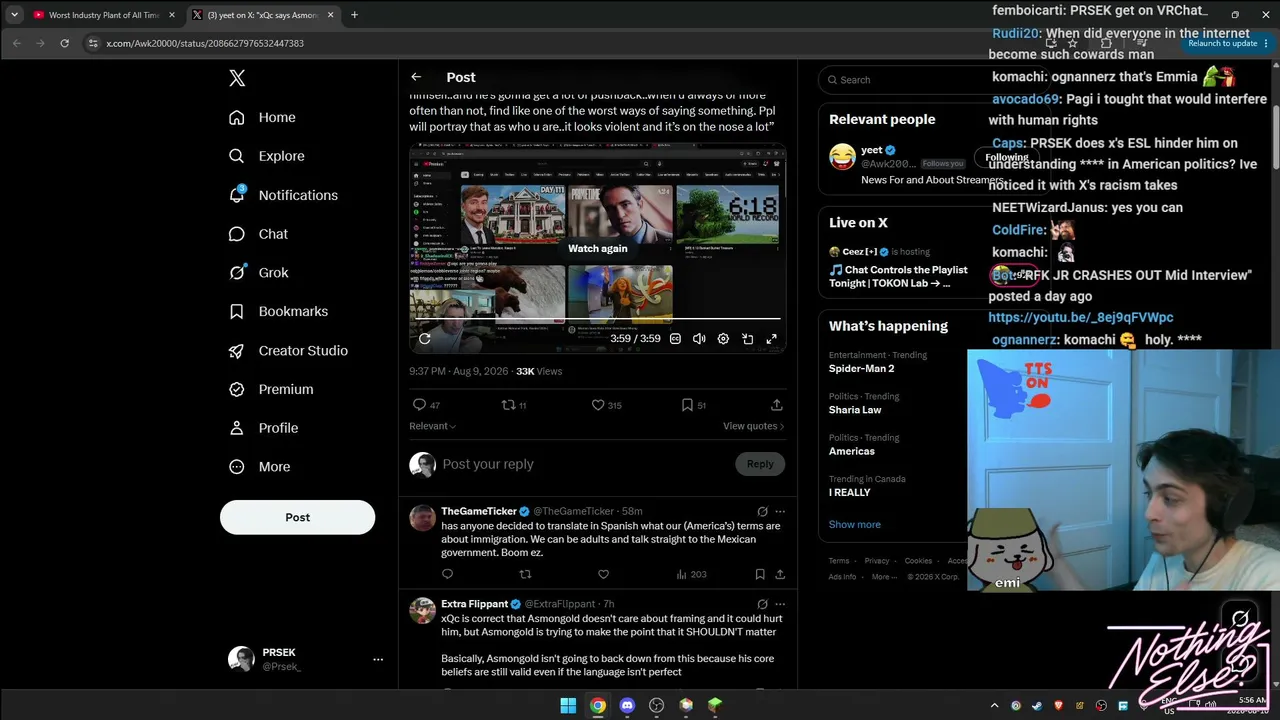Click the Chrome address bar URL
The image size is (1280, 720).
pyautogui.click(x=205, y=43)
